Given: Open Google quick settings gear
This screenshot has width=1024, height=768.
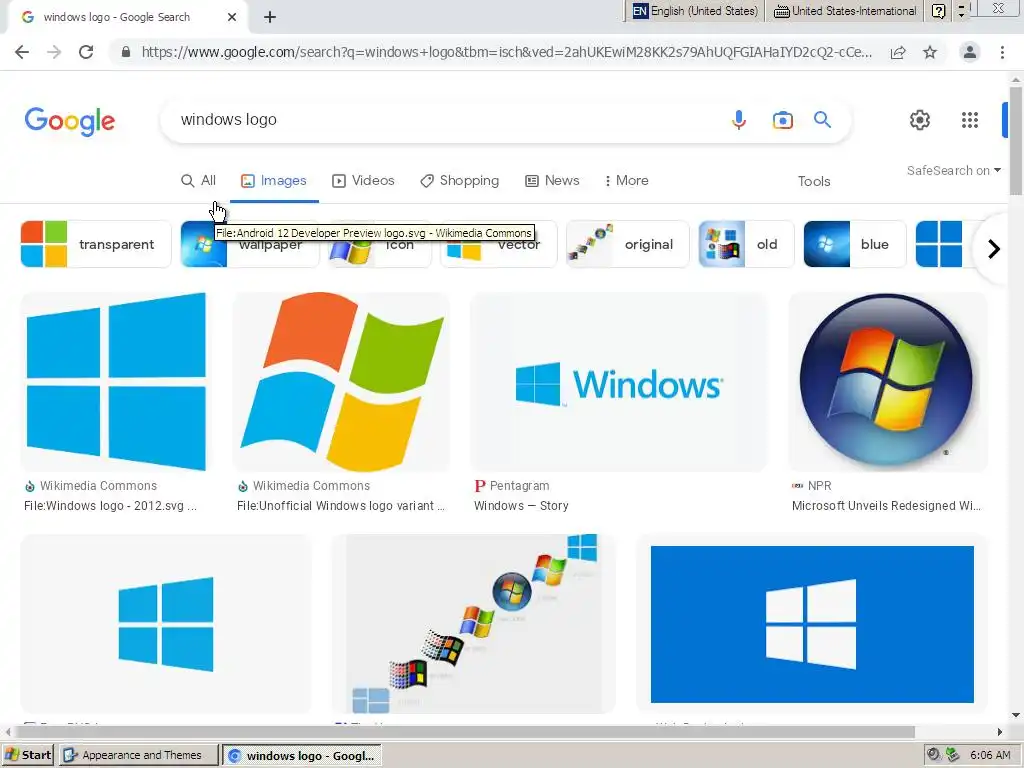Looking at the screenshot, I should click(x=920, y=120).
